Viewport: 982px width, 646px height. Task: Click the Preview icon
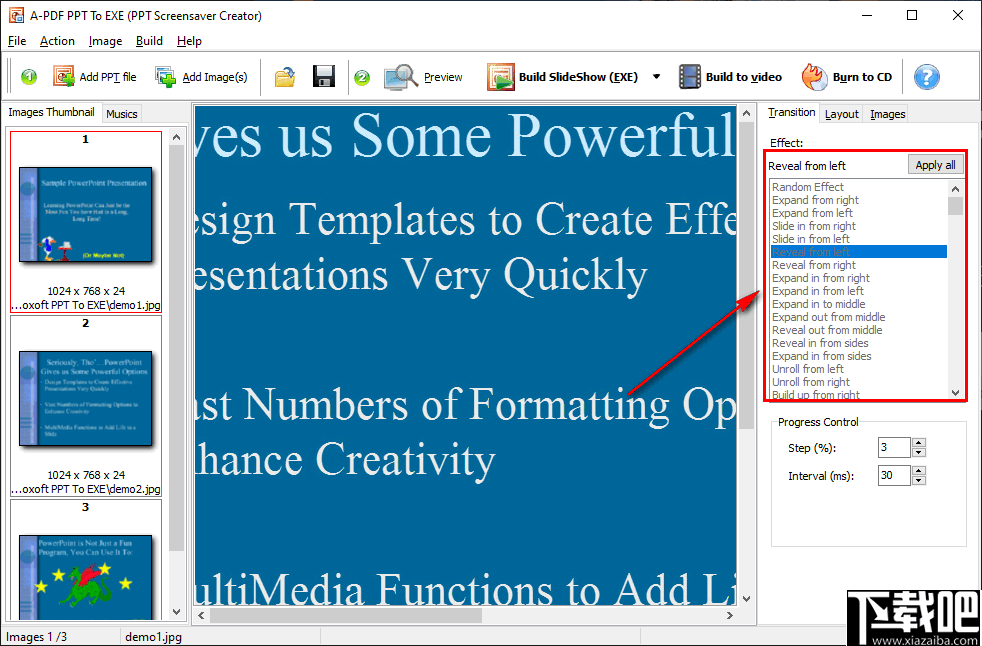(397, 76)
